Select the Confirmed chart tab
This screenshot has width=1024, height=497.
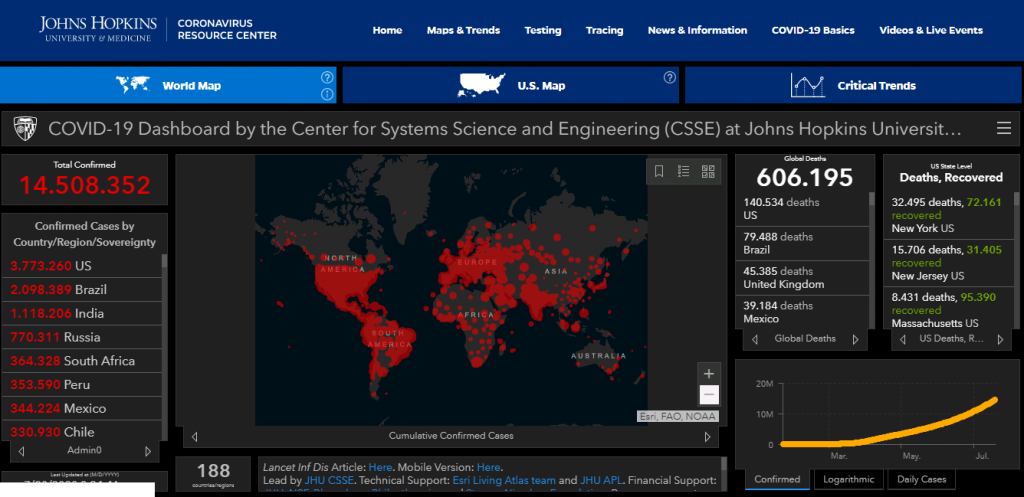[x=777, y=479]
